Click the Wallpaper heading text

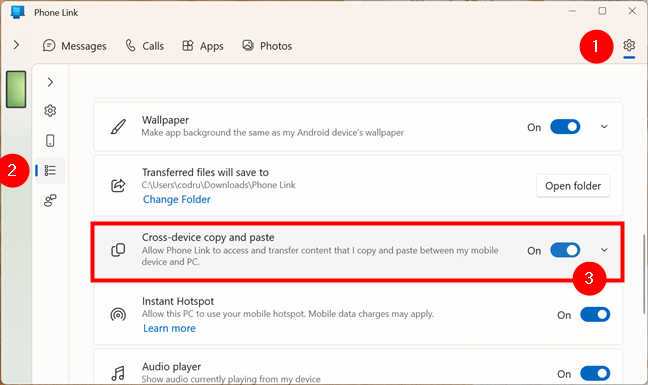pos(165,120)
